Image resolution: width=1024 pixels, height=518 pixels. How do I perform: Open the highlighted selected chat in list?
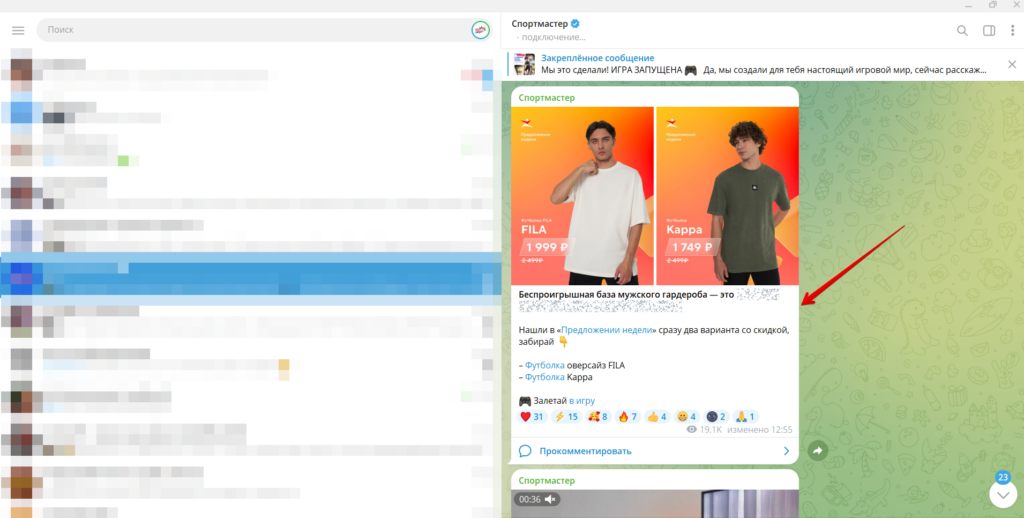[x=250, y=278]
